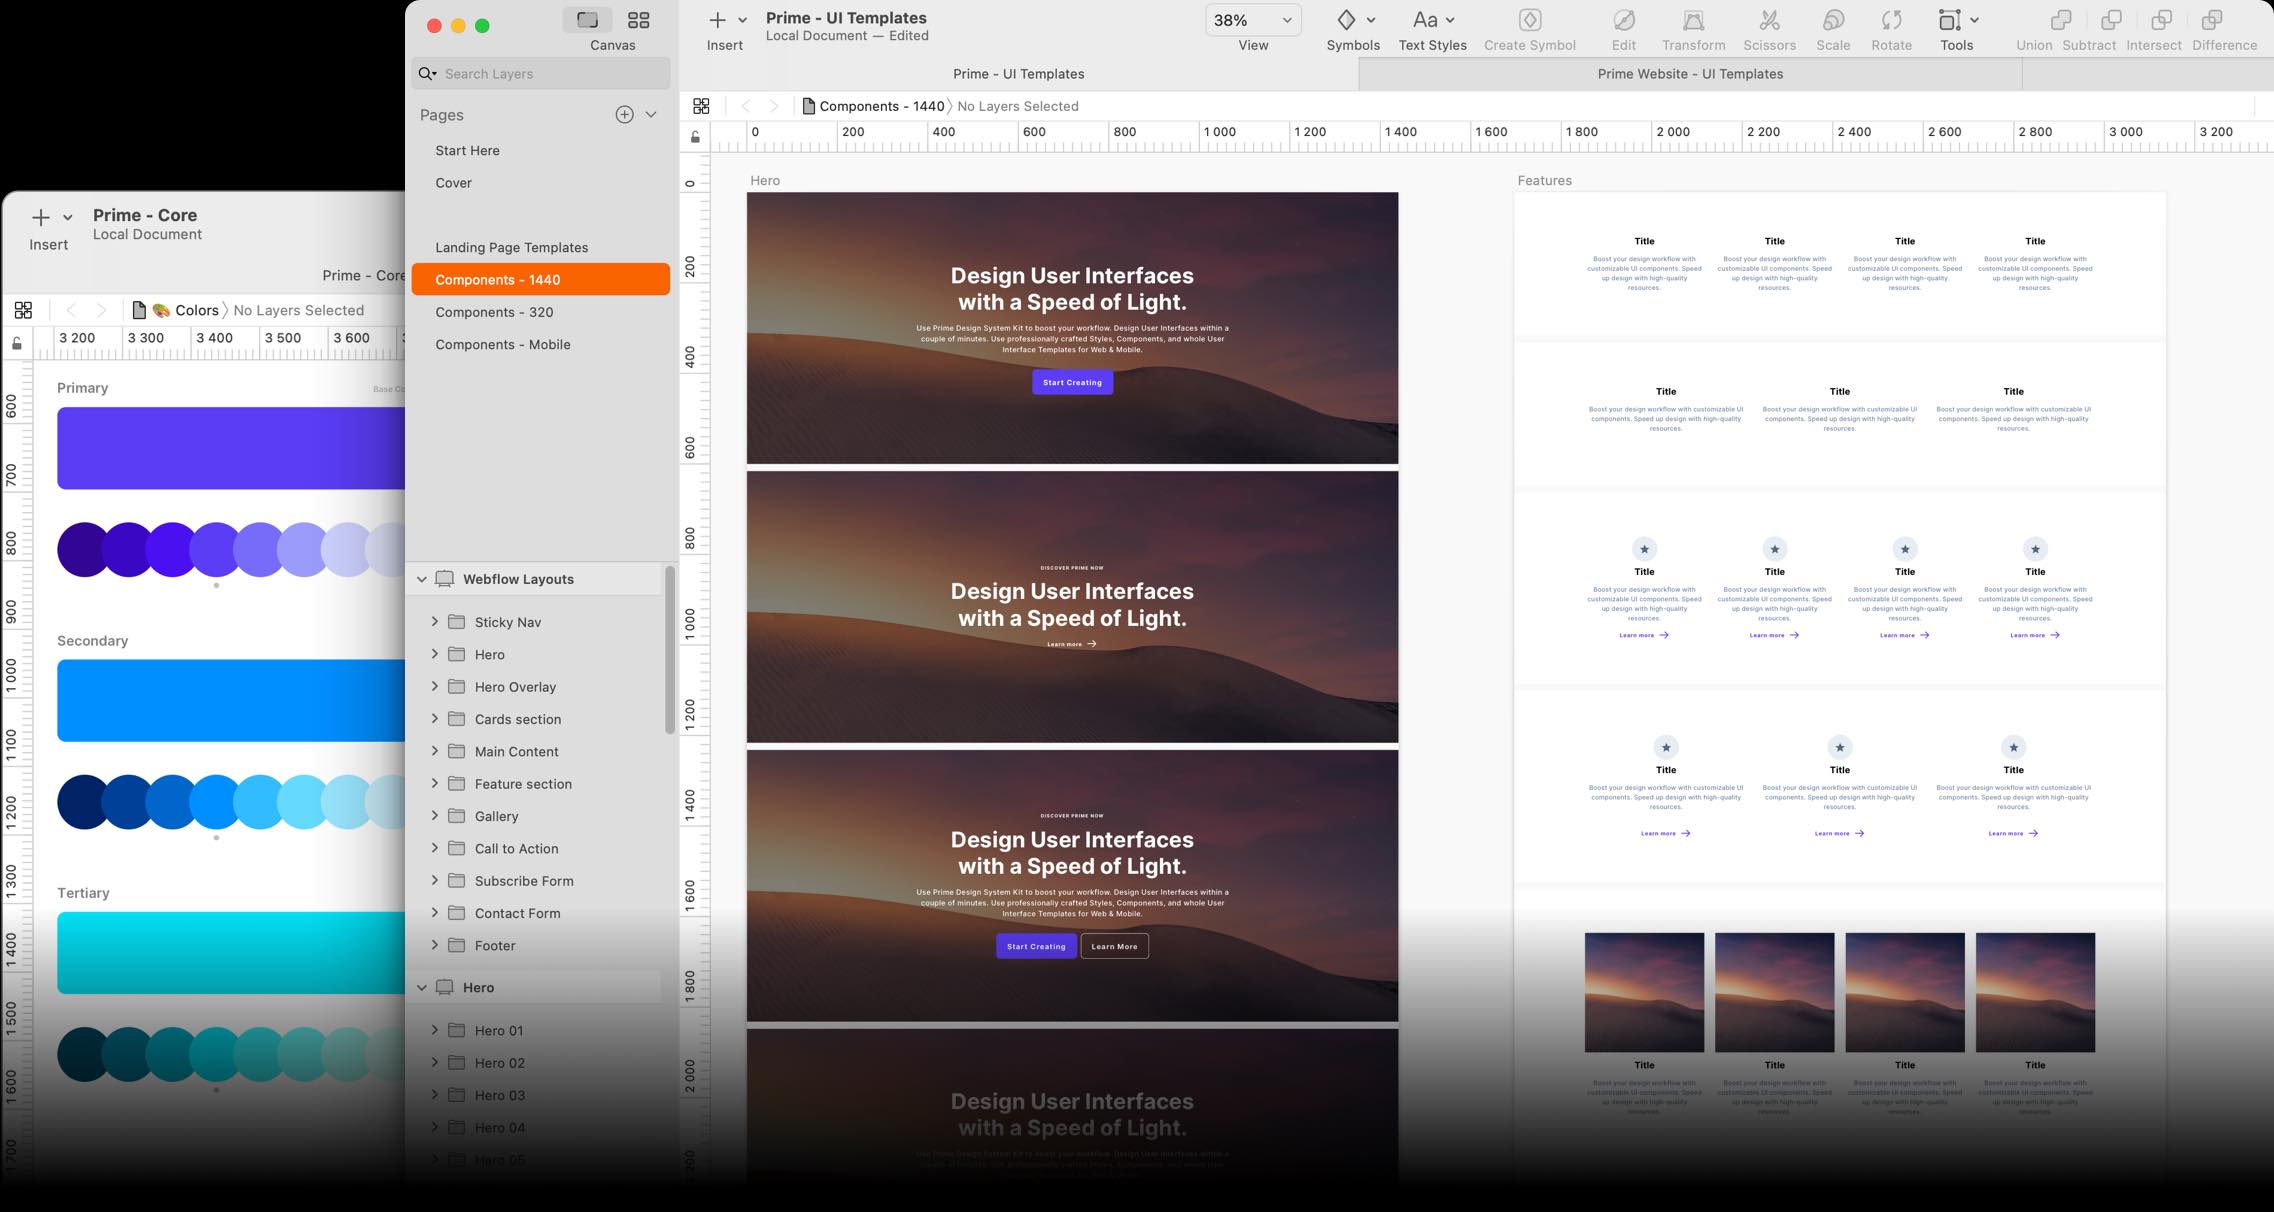Switch to the grid Components view toggle
This screenshot has width=2274, height=1212.
[638, 20]
